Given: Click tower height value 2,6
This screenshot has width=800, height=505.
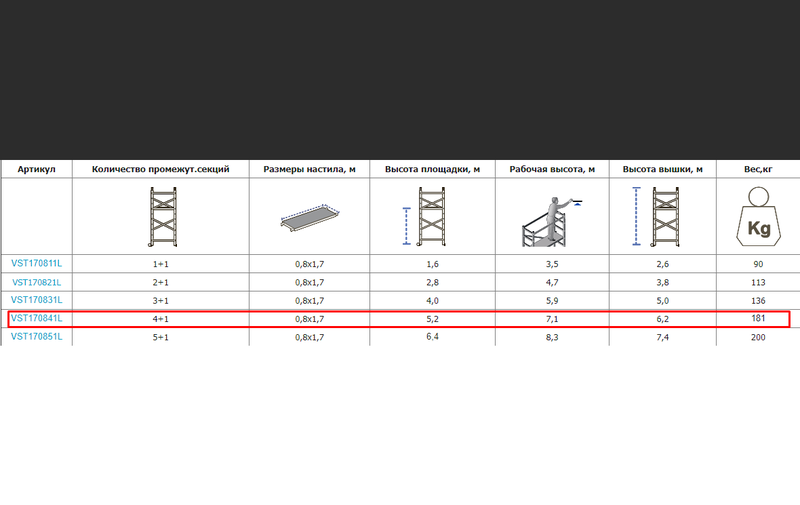Looking at the screenshot, I should point(662,264).
